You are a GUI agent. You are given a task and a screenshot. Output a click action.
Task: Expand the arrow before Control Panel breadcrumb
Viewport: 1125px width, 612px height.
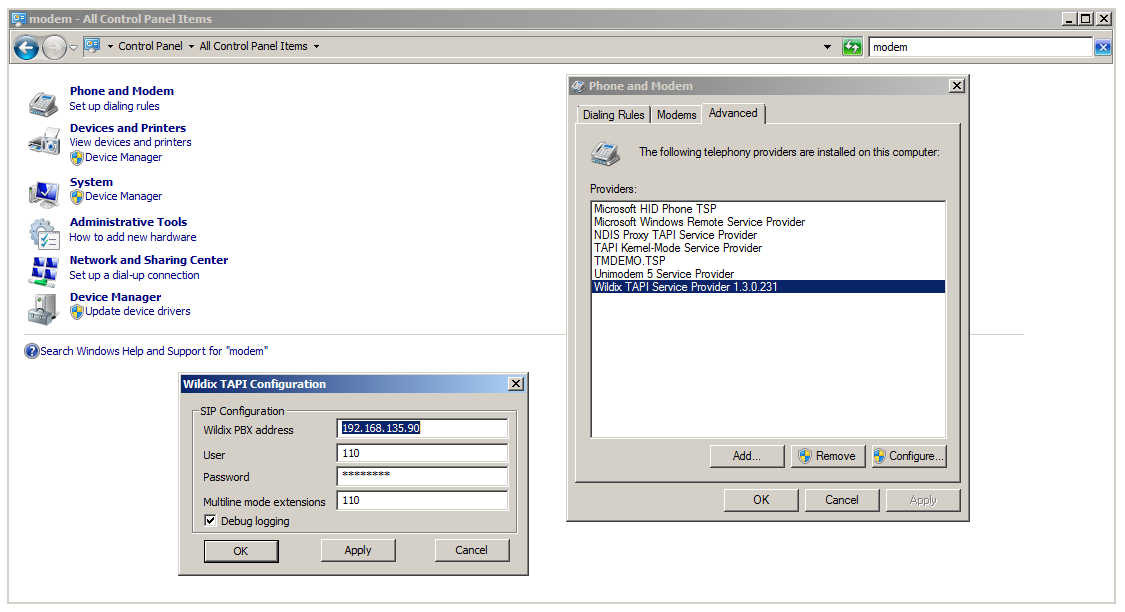click(x=110, y=47)
